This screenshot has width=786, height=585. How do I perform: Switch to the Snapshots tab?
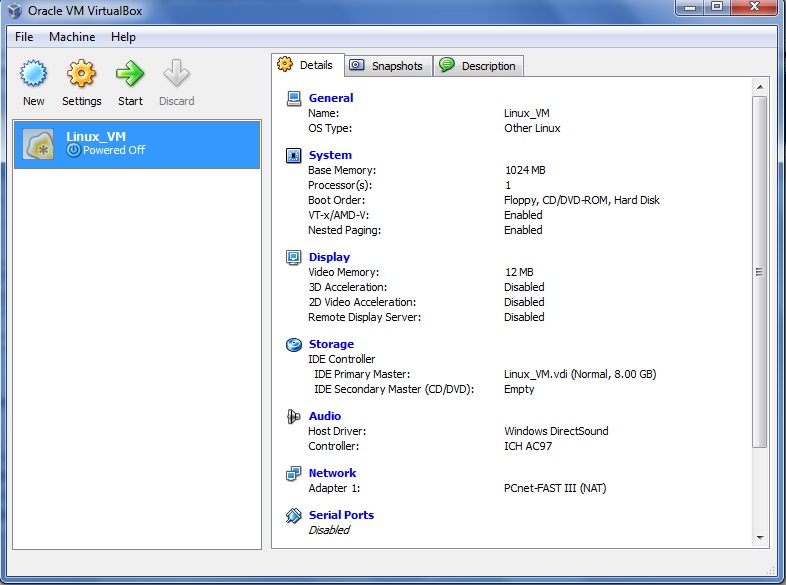click(388, 66)
